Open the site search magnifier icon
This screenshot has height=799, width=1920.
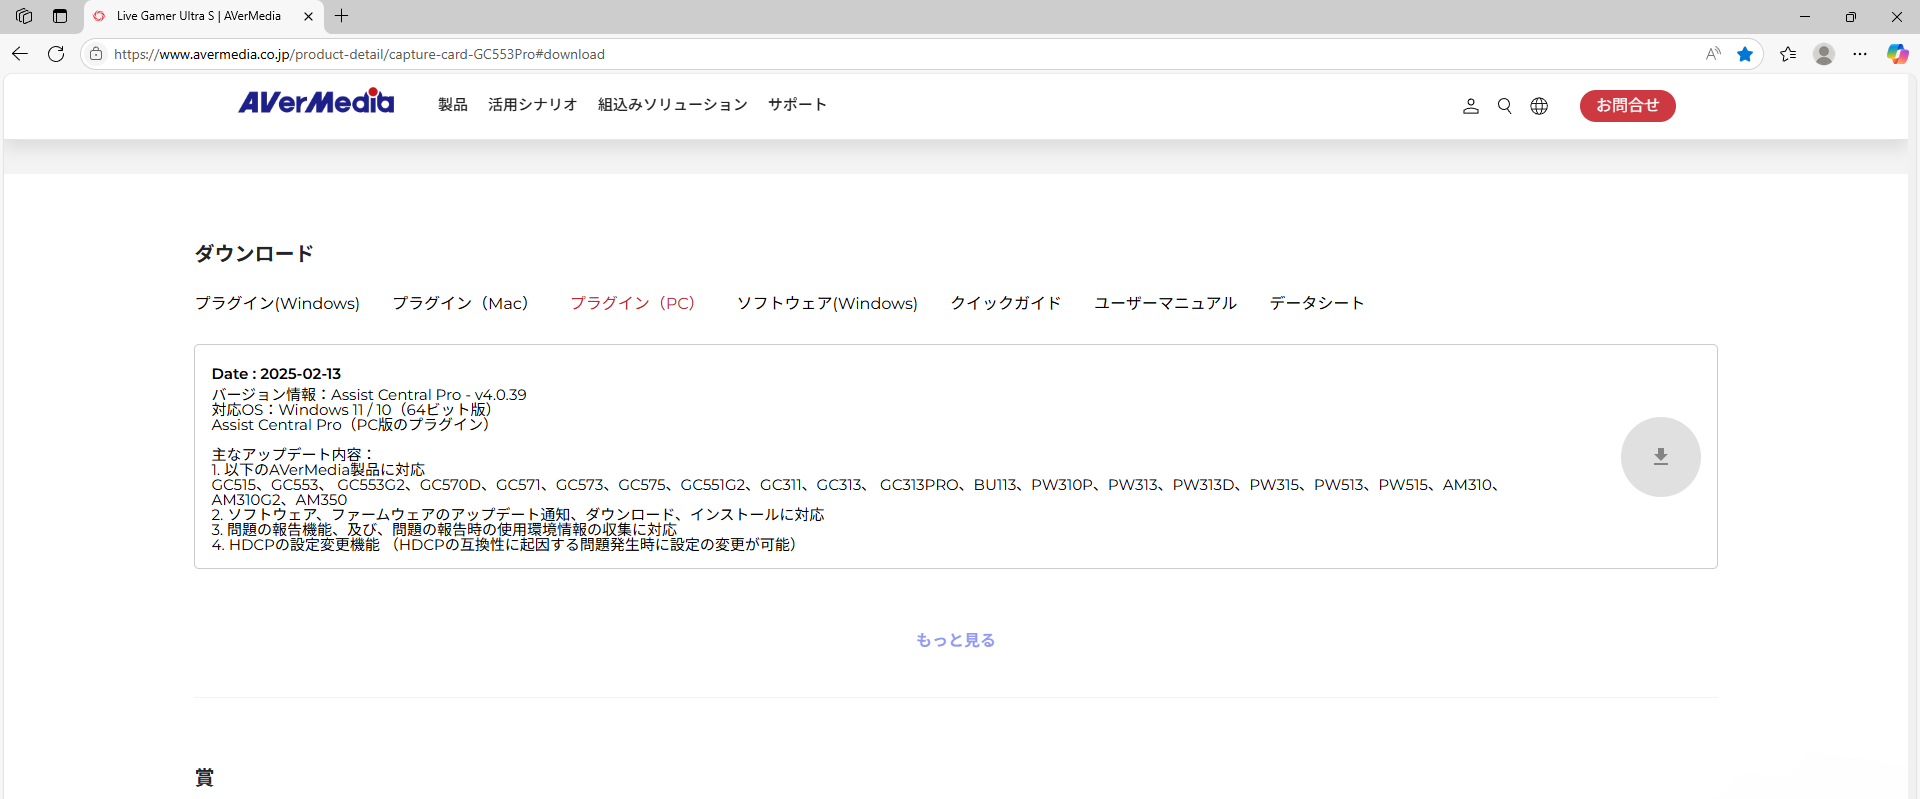point(1504,106)
